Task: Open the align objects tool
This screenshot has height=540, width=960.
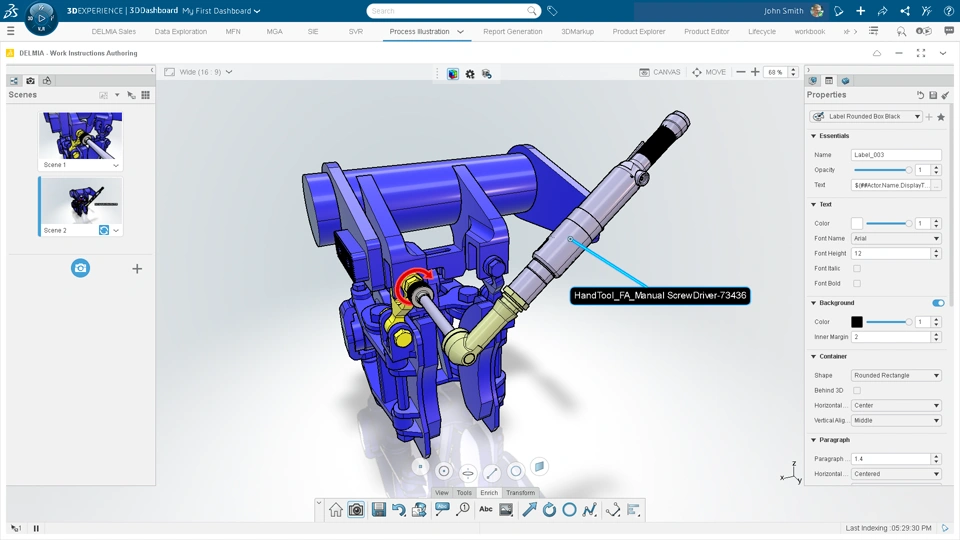Action: click(633, 509)
